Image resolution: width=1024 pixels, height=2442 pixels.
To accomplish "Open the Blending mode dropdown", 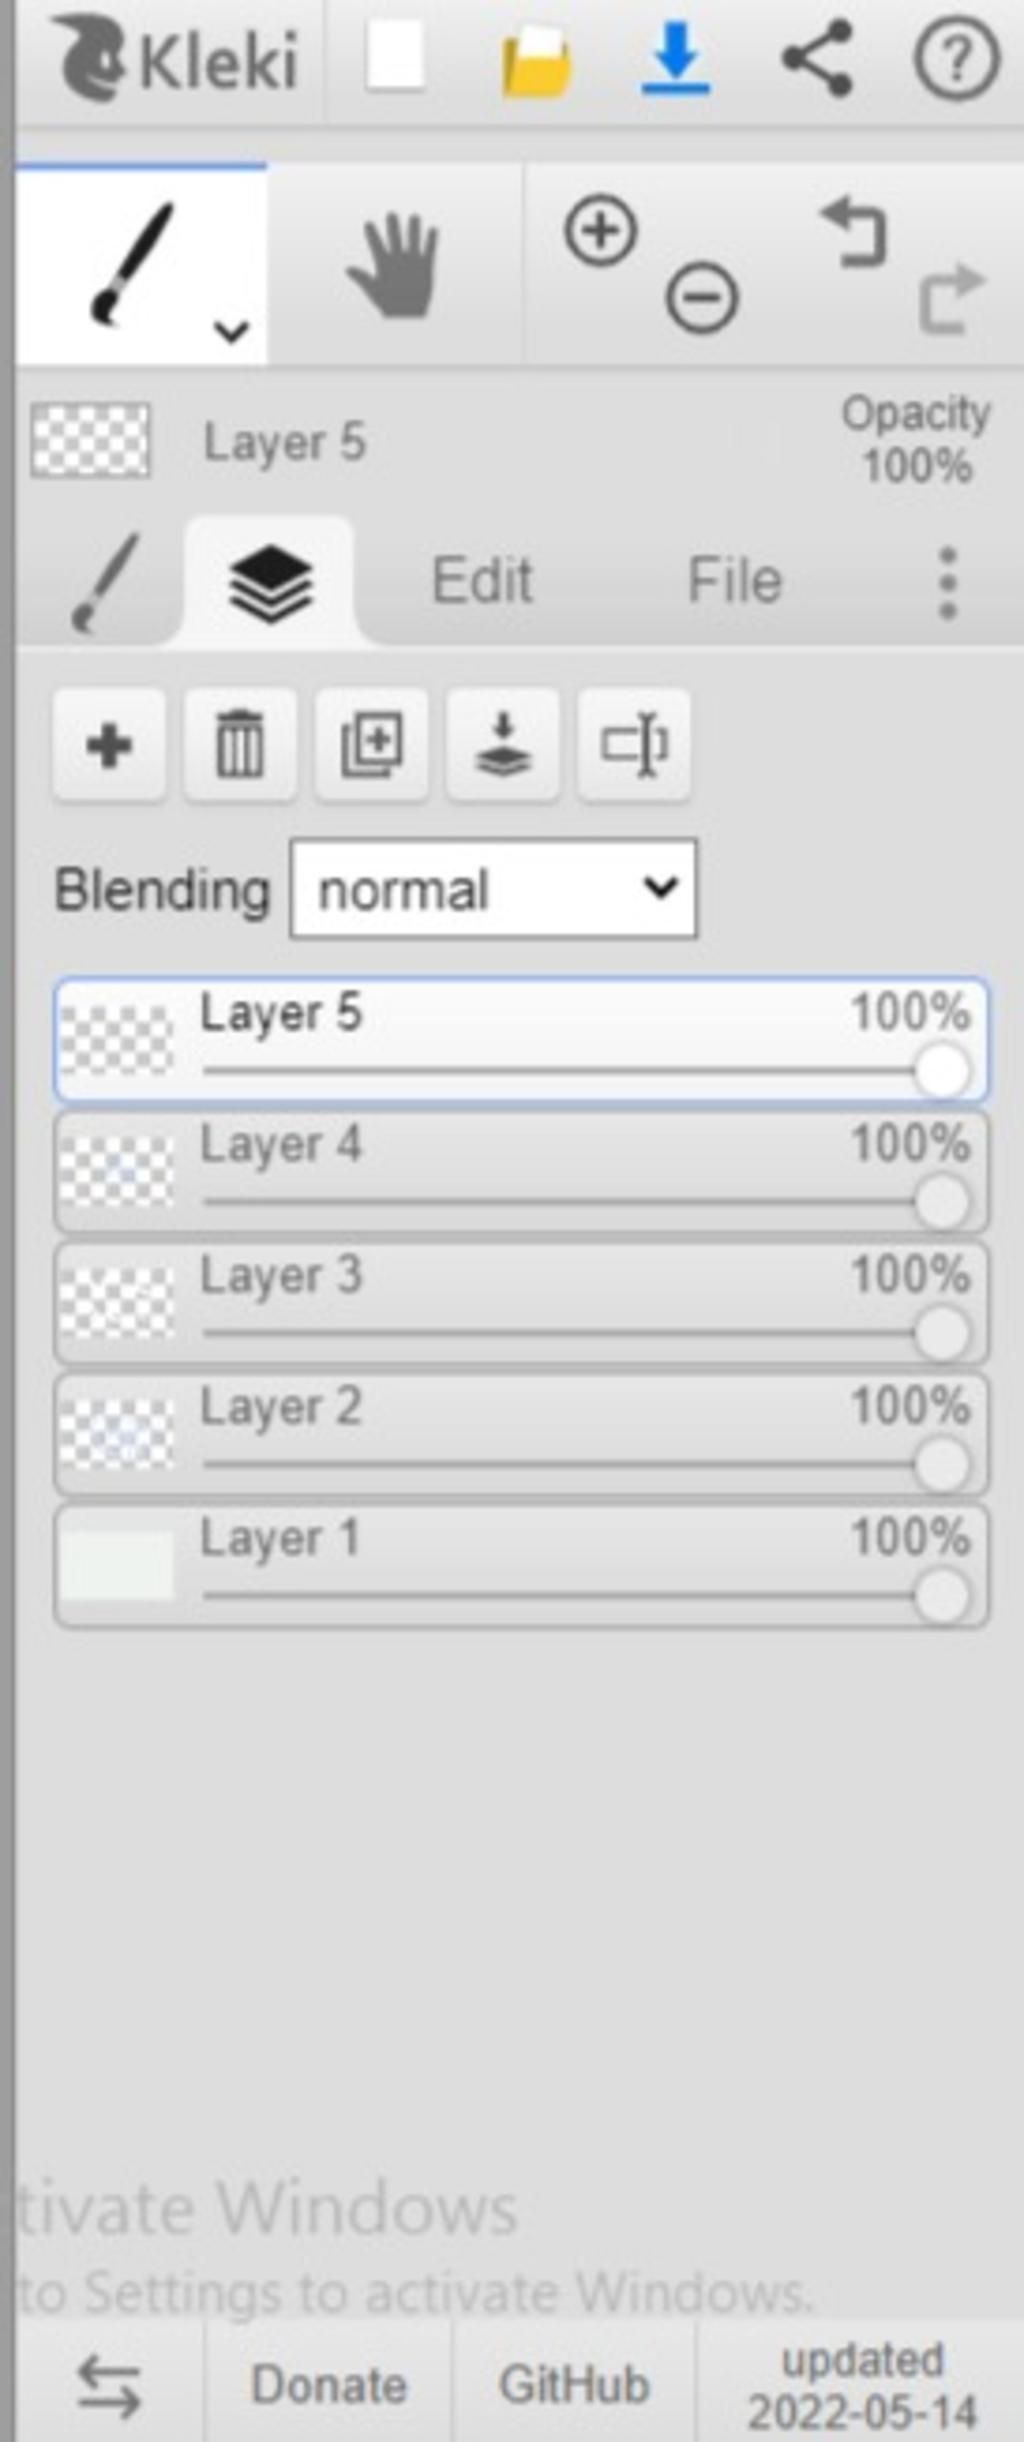I will click(x=494, y=889).
